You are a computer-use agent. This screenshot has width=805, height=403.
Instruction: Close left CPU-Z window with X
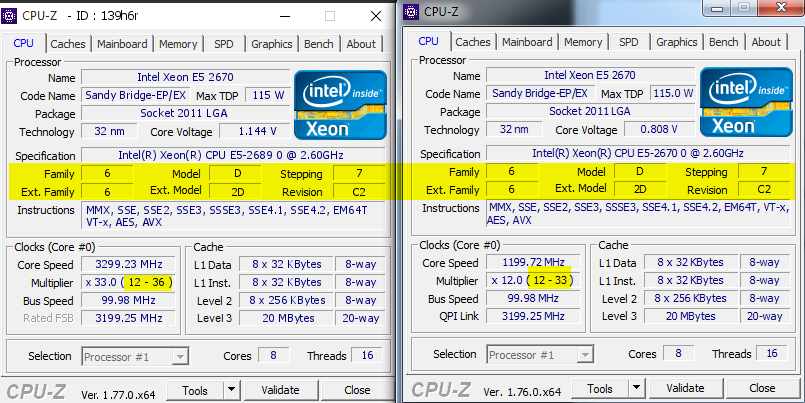coord(376,16)
